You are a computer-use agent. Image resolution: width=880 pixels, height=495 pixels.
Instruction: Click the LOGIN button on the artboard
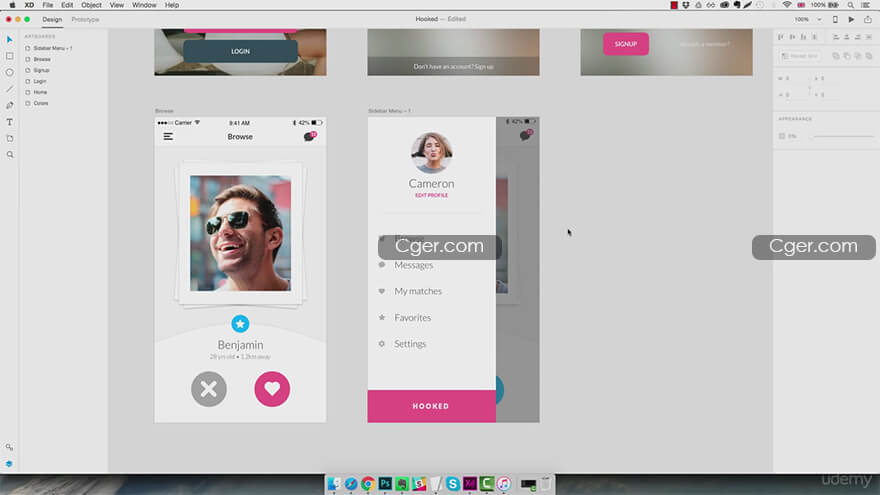240,51
